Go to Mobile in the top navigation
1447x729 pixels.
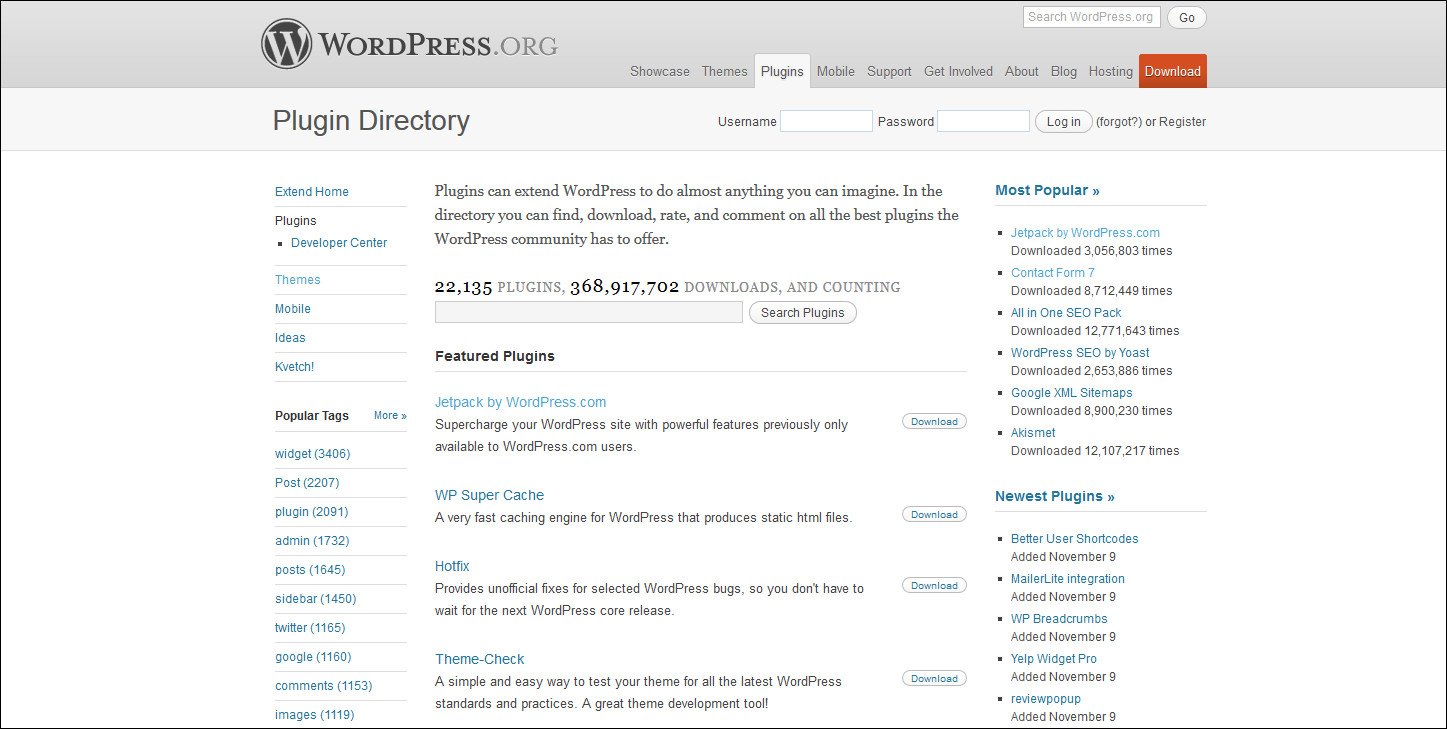(x=835, y=71)
